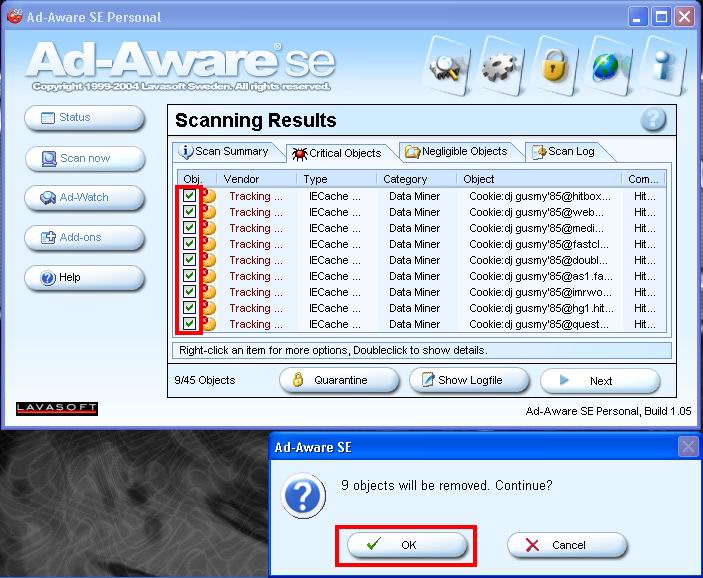Select Cookie:dj gusmy'85@doubl... object text
The height and width of the screenshot is (578, 703).
(x=538, y=260)
